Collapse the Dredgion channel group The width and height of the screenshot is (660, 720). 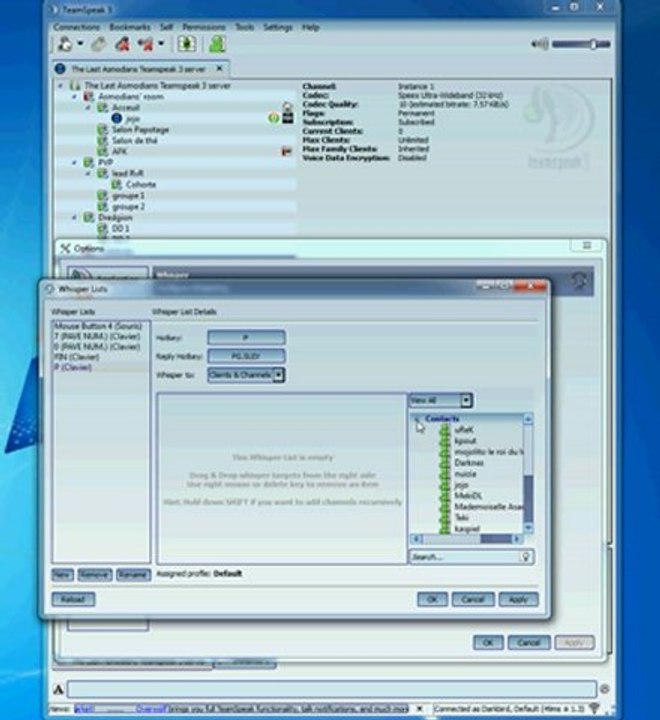(x=74, y=218)
